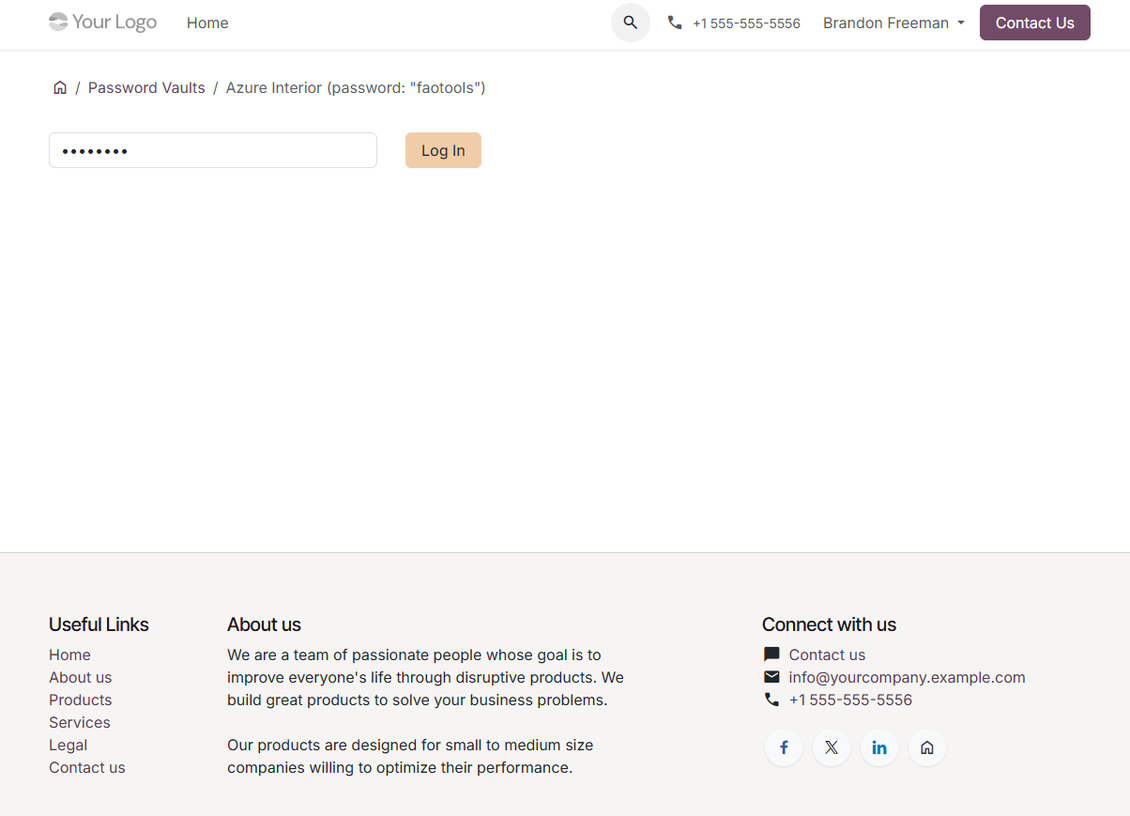
Task: Open the Home menu item in header
Action: coord(208,23)
